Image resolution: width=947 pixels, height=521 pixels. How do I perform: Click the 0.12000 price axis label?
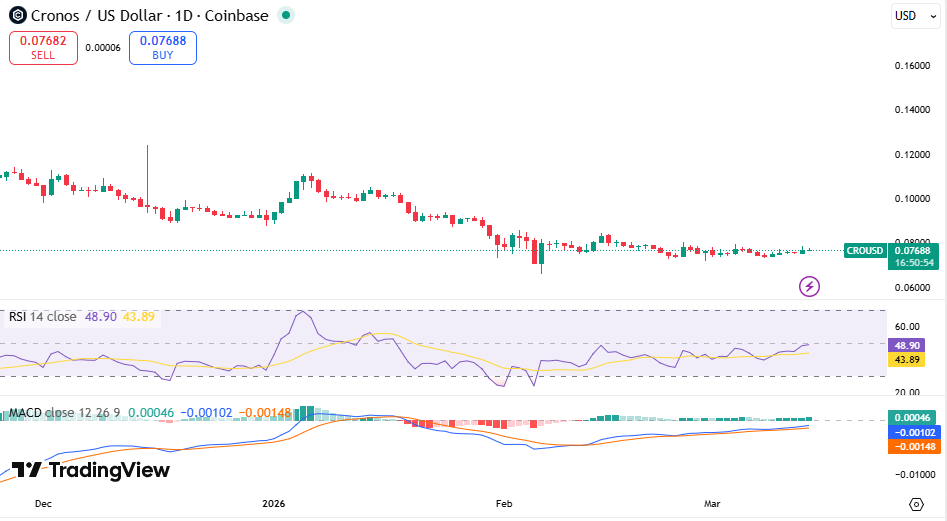click(912, 155)
